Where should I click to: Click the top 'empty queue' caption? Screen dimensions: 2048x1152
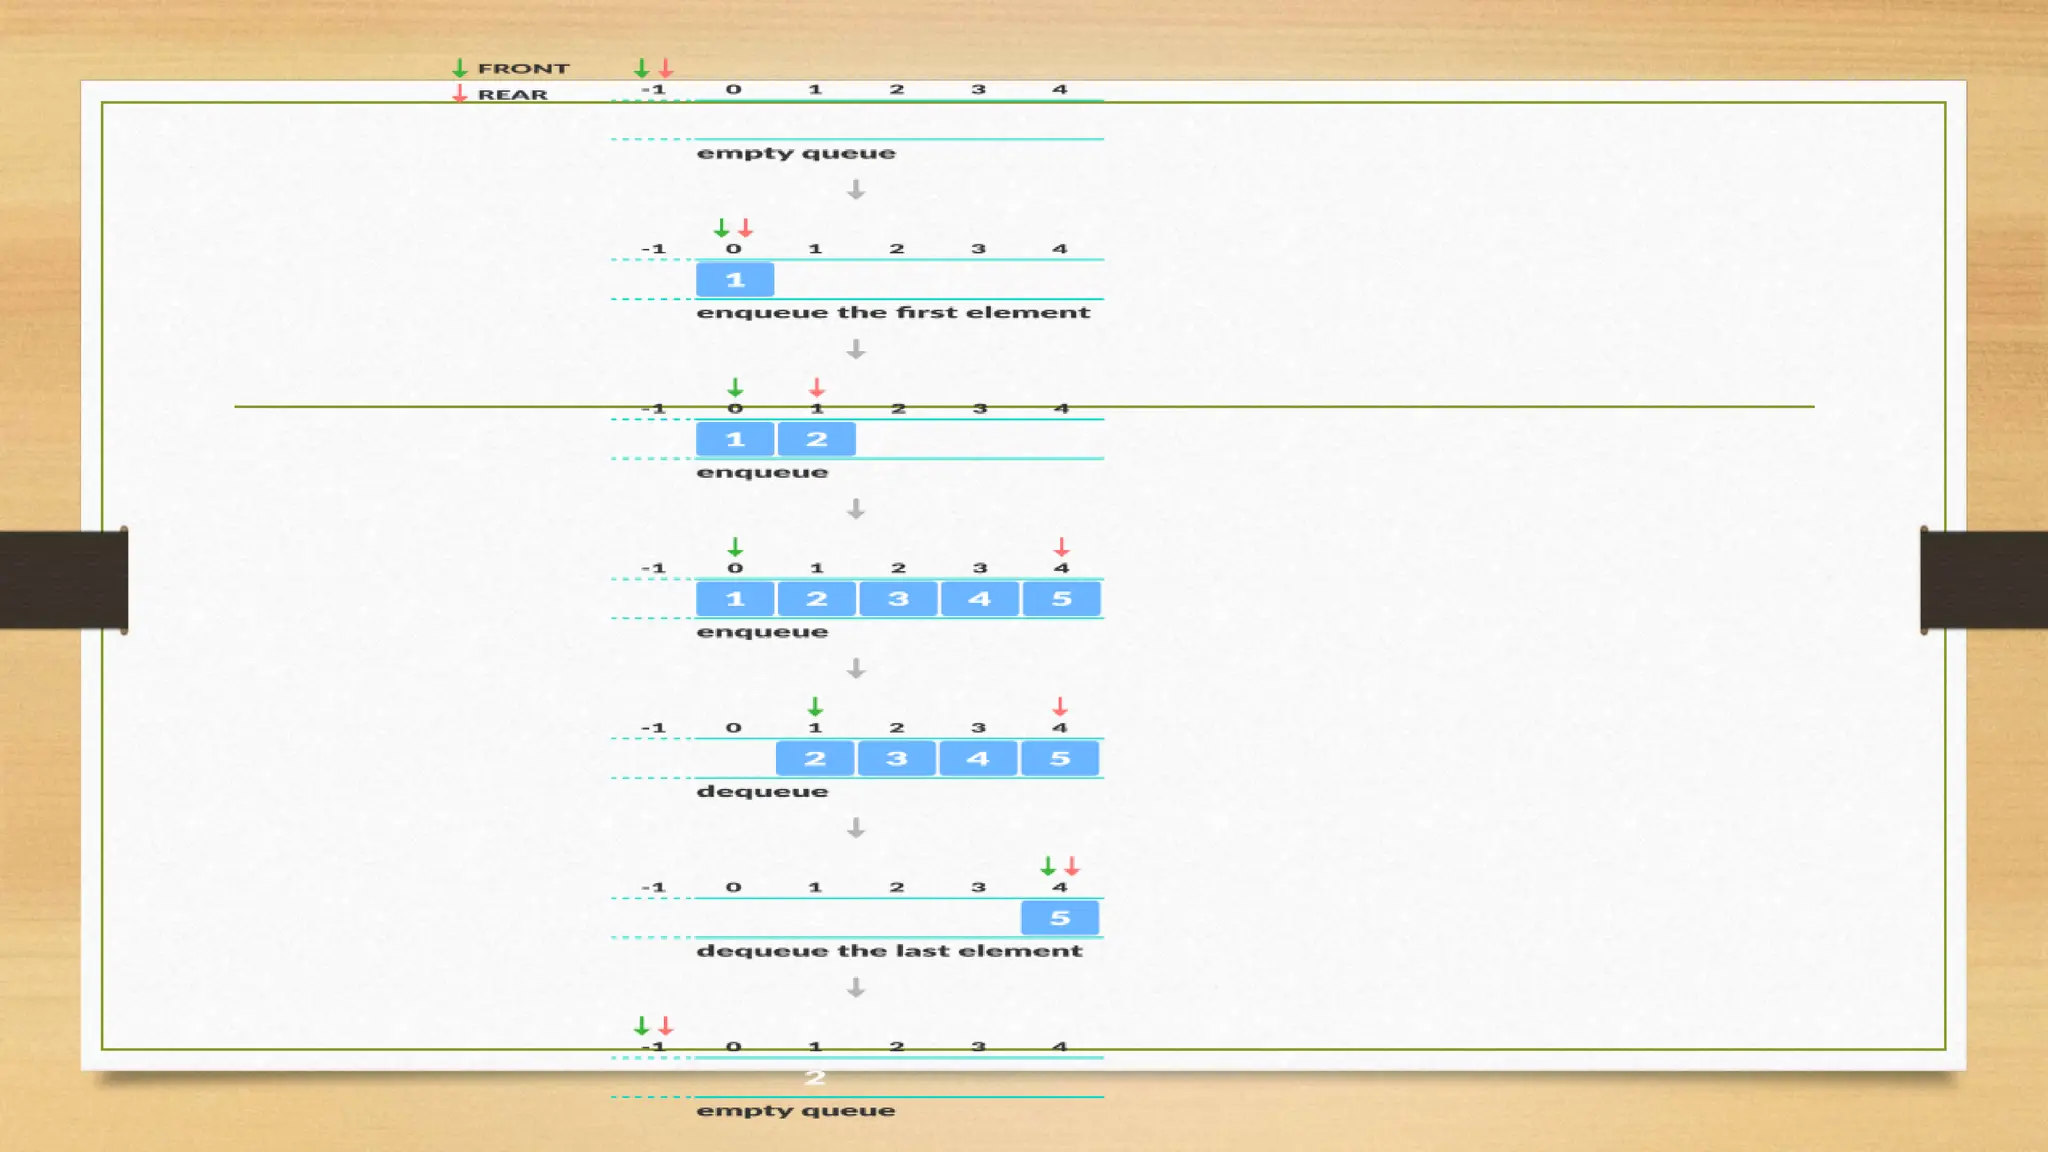796,153
